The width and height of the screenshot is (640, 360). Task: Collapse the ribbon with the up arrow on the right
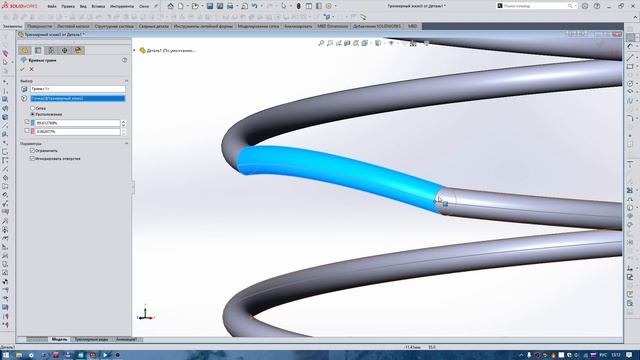pyautogui.click(x=635, y=17)
